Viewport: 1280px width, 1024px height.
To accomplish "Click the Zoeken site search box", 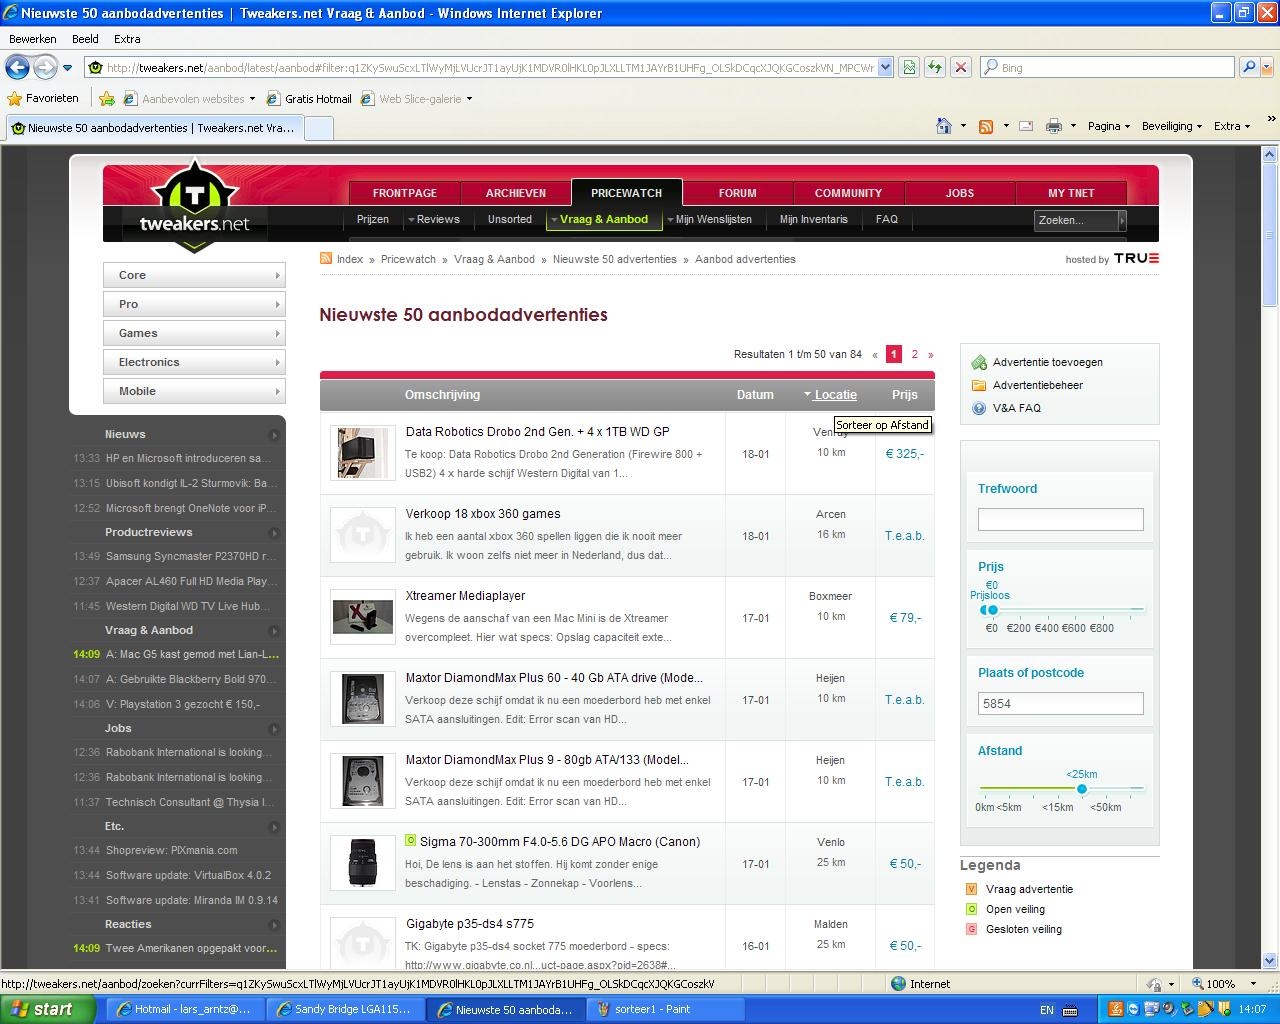I will pyautogui.click(x=1075, y=220).
